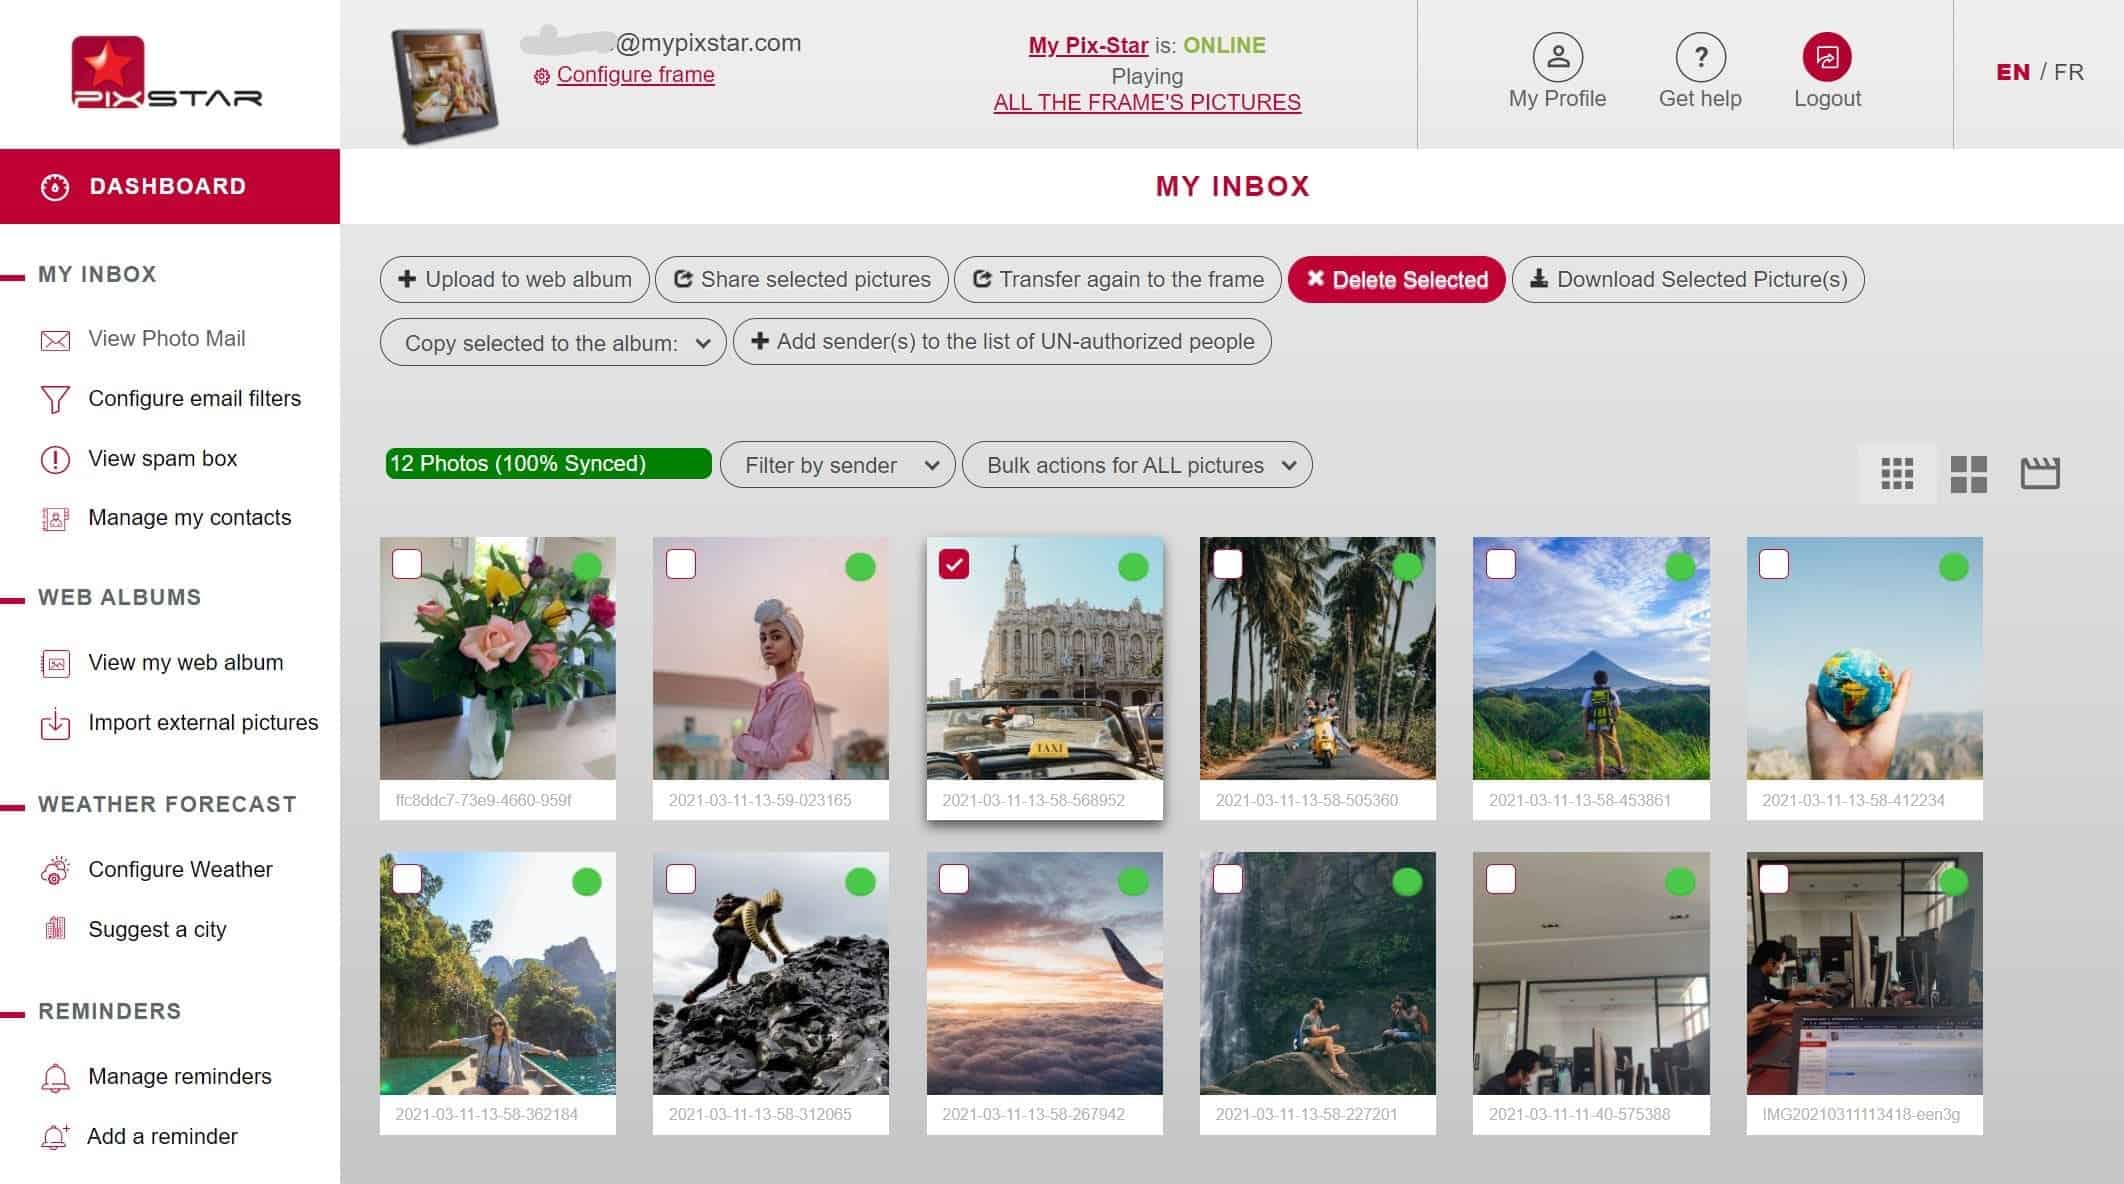Click the Import external pictures download icon
This screenshot has height=1184, width=2124.
pos(56,723)
